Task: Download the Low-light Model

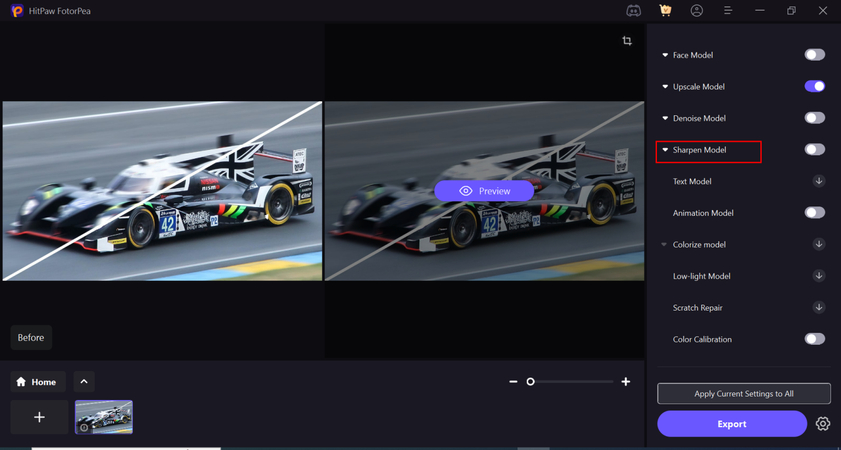Action: tap(818, 276)
